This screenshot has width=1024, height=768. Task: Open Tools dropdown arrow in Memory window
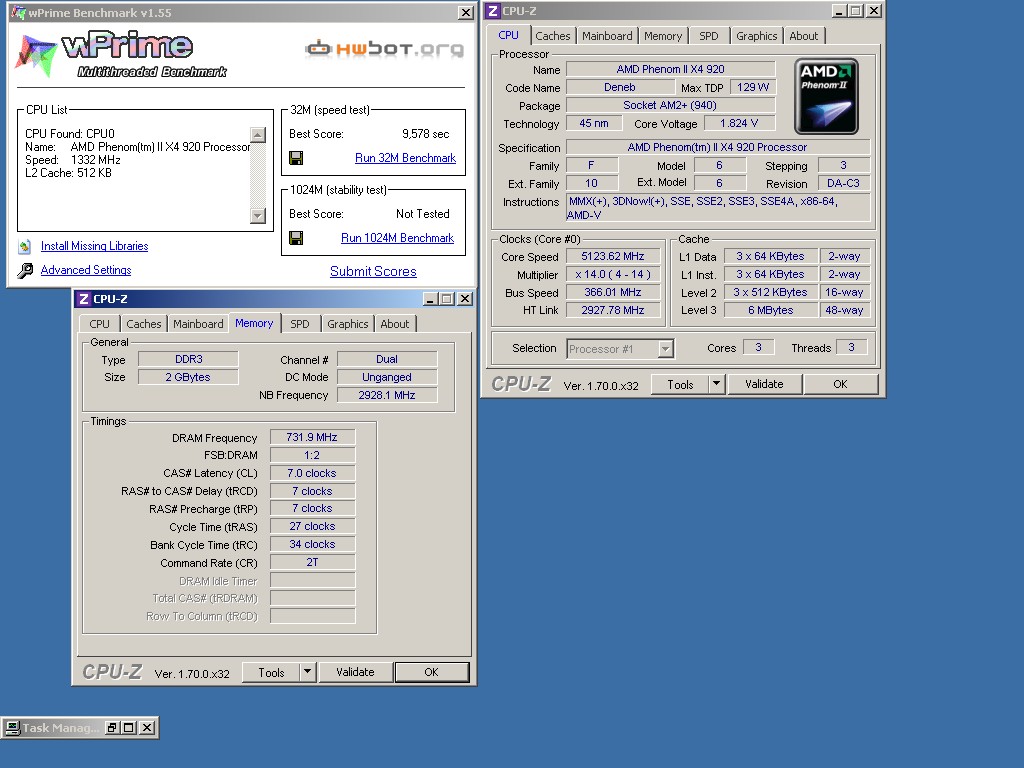pyautogui.click(x=307, y=672)
